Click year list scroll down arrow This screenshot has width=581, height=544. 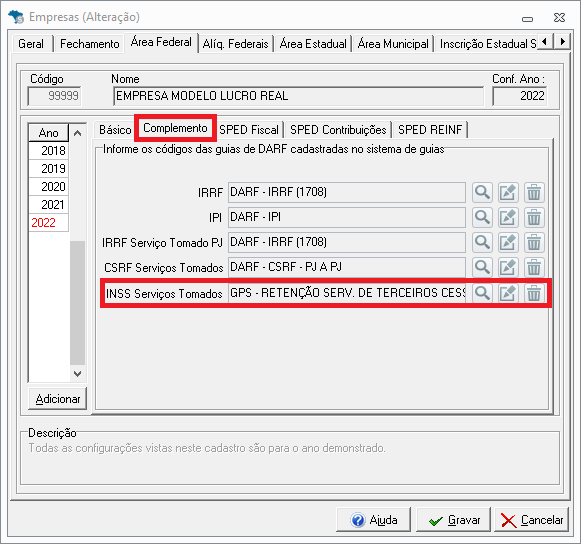click(77, 374)
